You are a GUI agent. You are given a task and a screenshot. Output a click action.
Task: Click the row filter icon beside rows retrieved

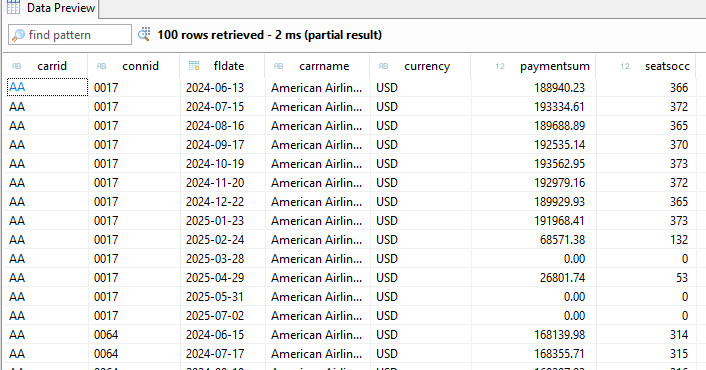tap(144, 34)
